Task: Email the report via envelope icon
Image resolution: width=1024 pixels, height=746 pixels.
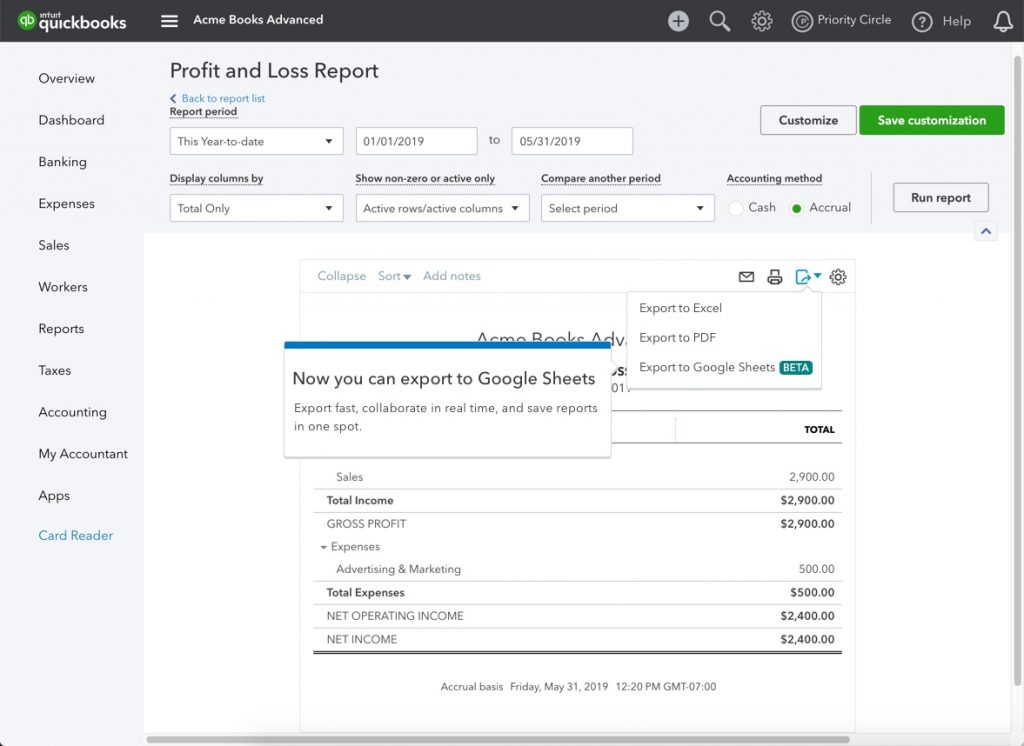Action: click(746, 277)
